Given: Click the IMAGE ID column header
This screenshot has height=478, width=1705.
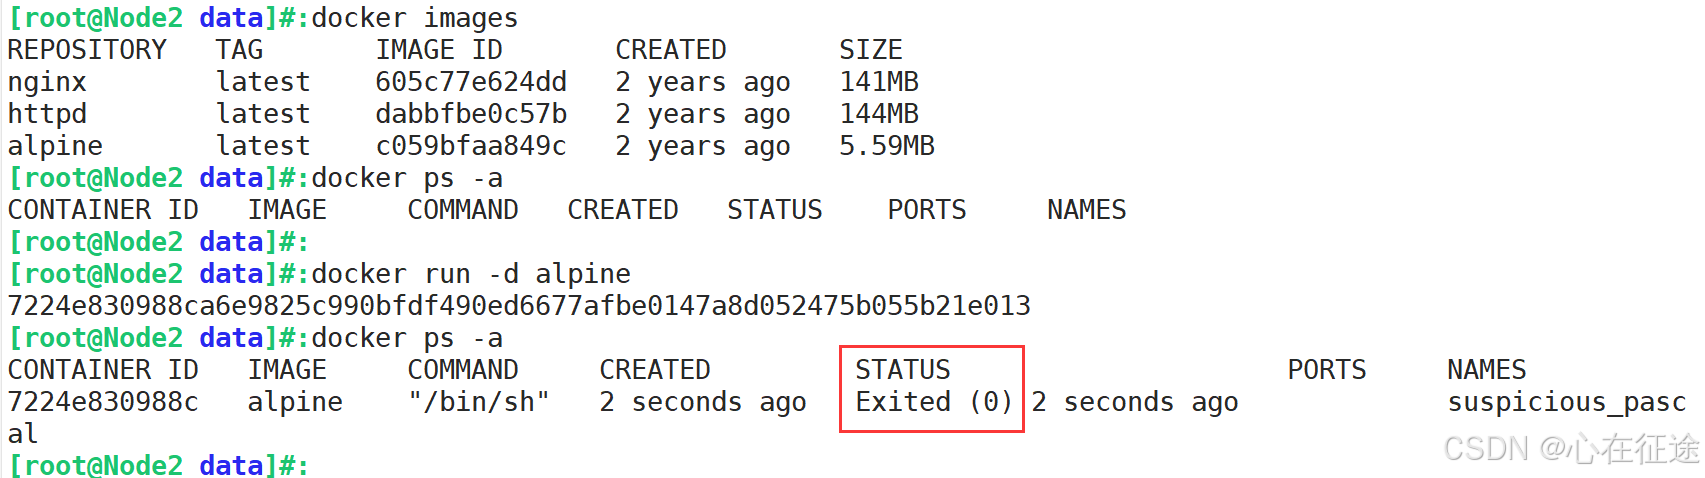Looking at the screenshot, I should (439, 50).
